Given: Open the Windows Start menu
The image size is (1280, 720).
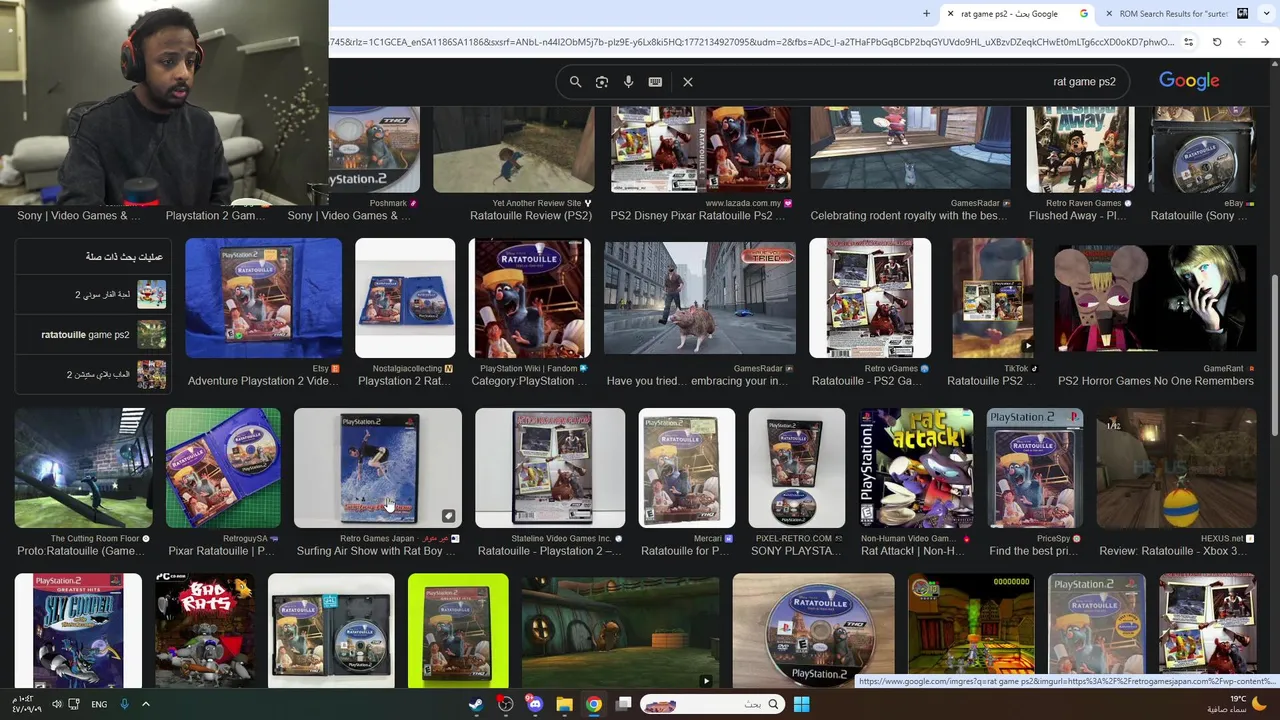Looking at the screenshot, I should click(x=801, y=704).
